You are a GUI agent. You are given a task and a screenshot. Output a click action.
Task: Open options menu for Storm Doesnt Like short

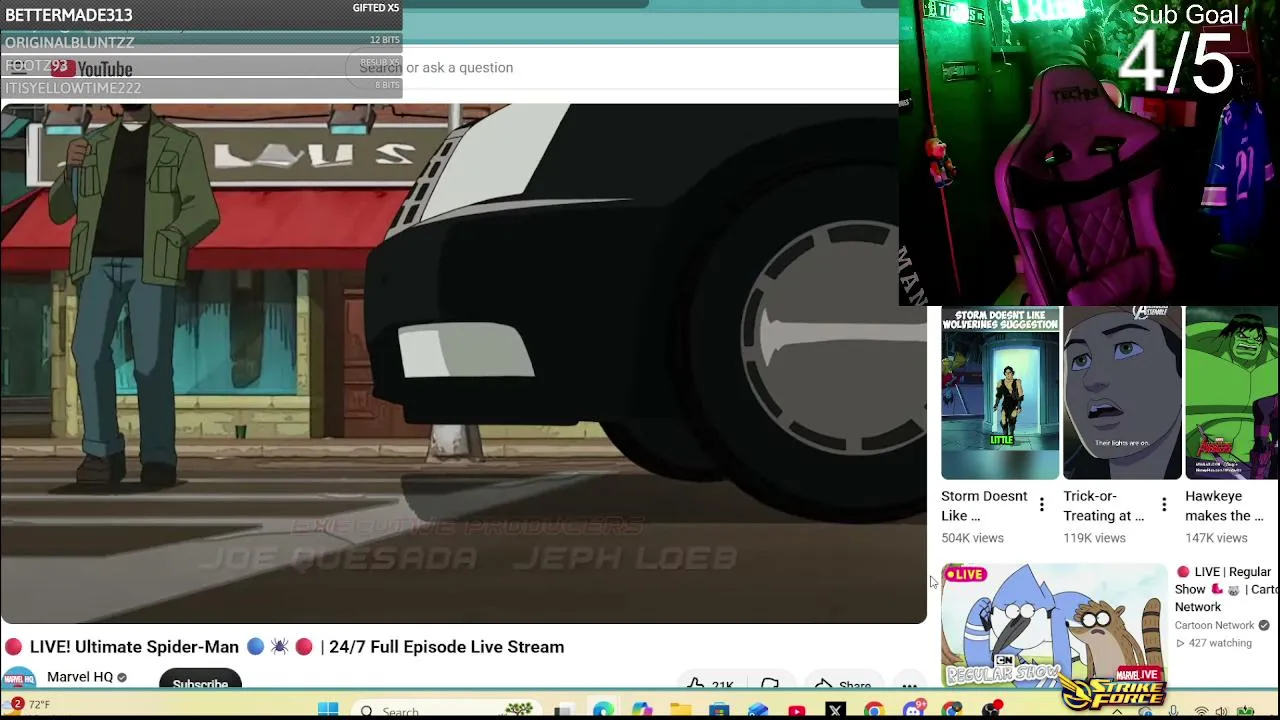pyautogui.click(x=1042, y=505)
